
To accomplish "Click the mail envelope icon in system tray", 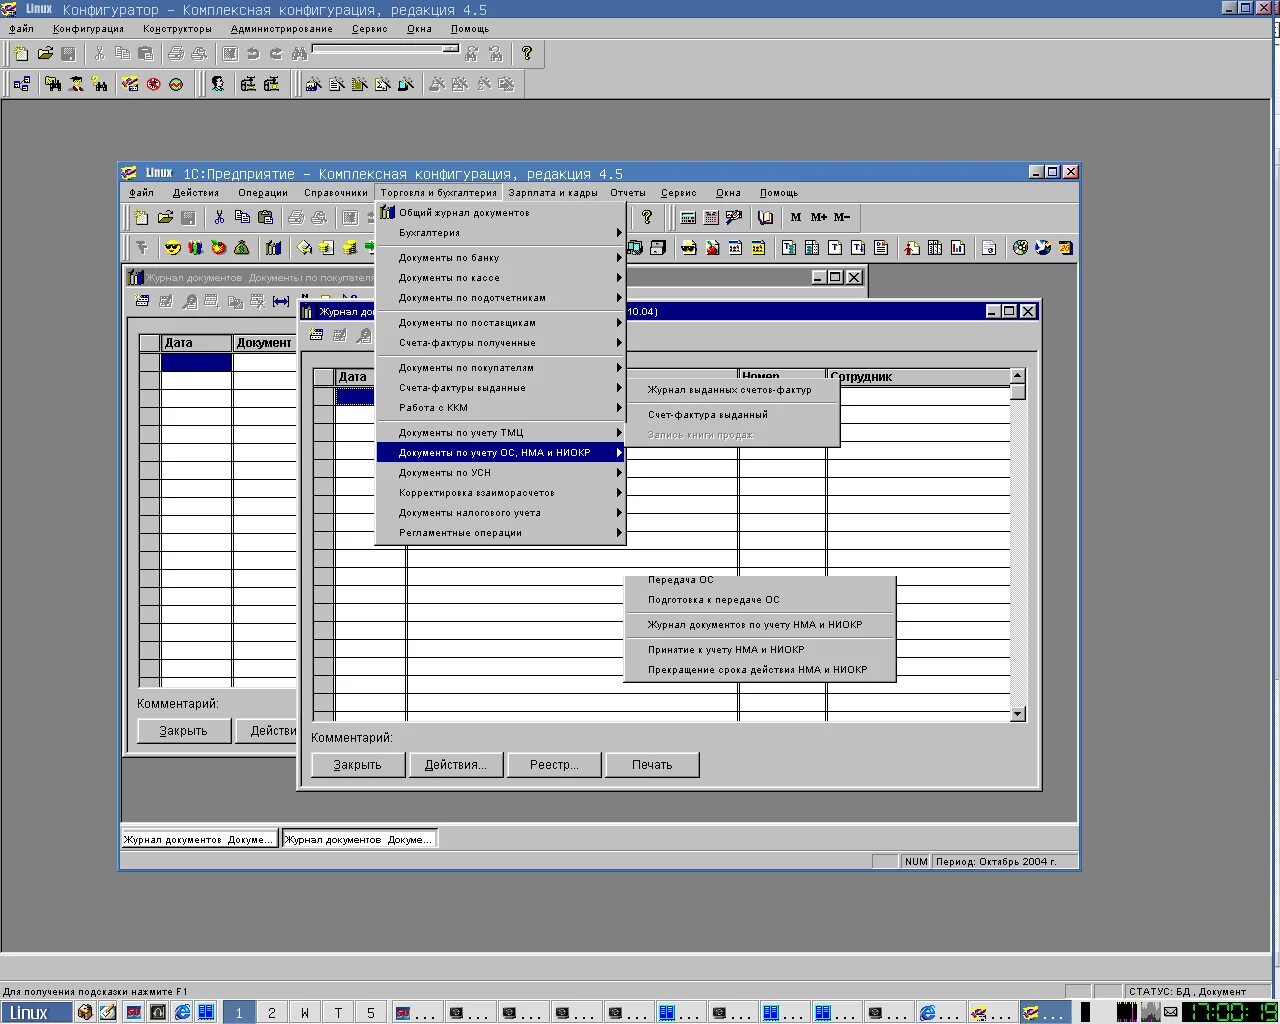I will coord(1170,1012).
